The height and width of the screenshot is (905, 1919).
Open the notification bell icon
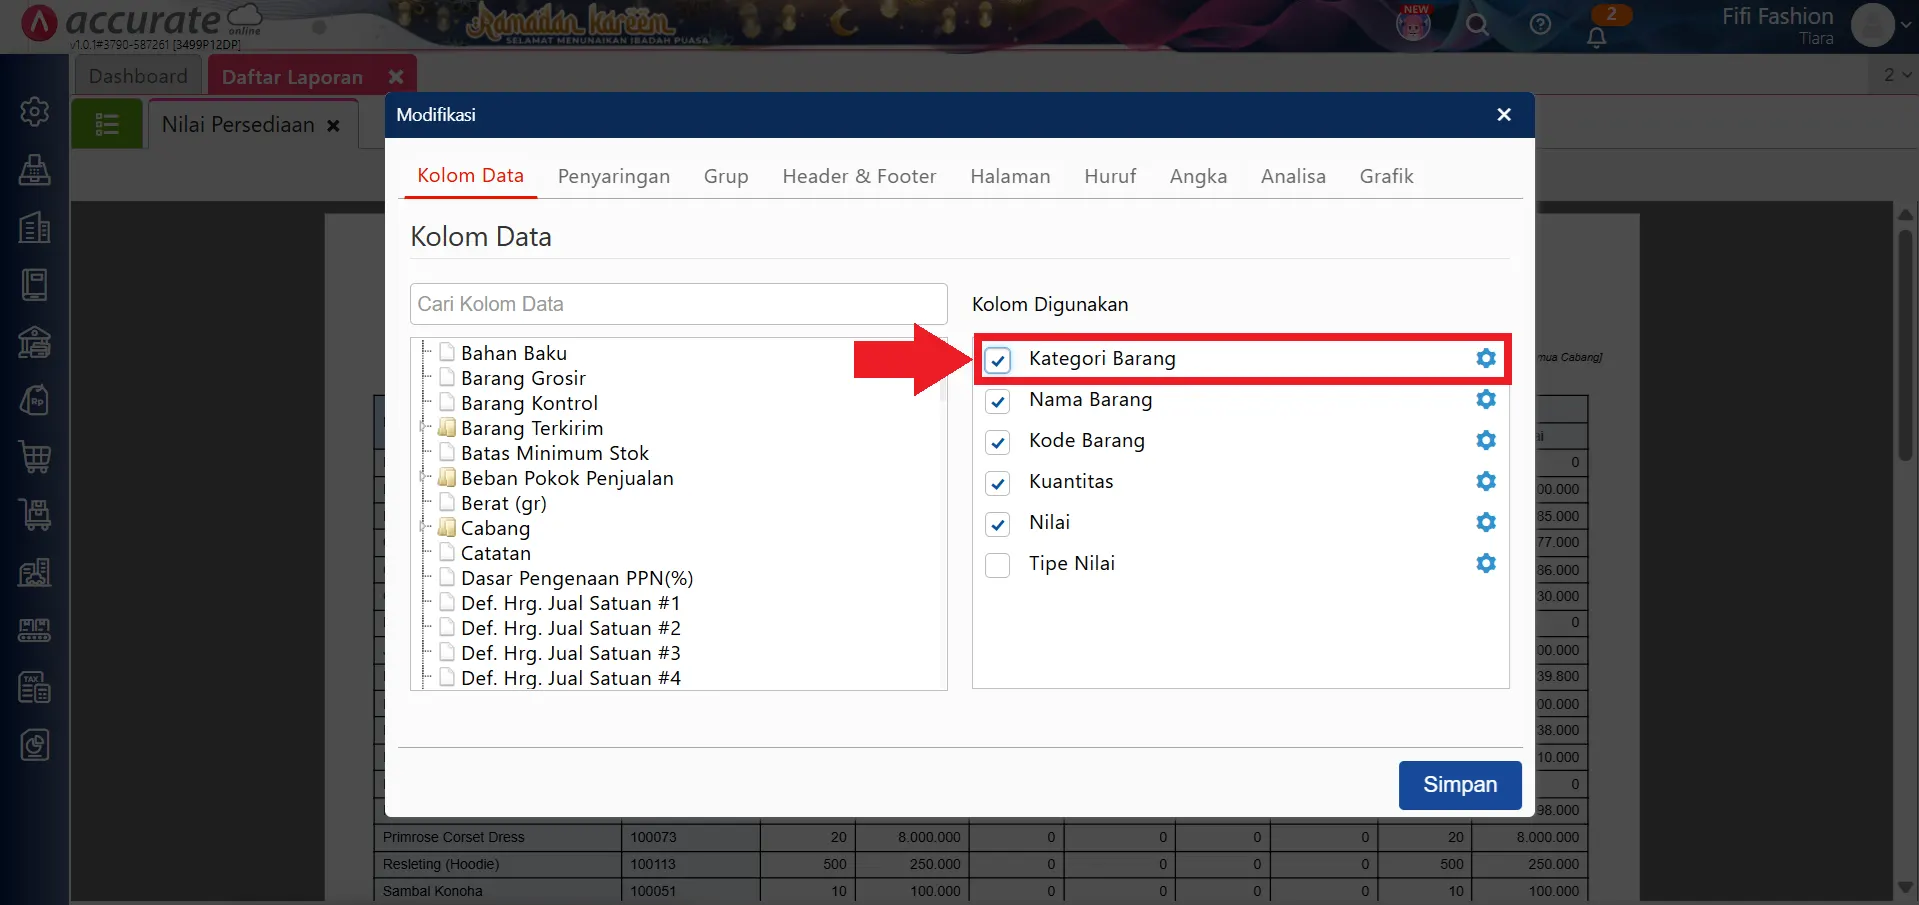(x=1597, y=38)
